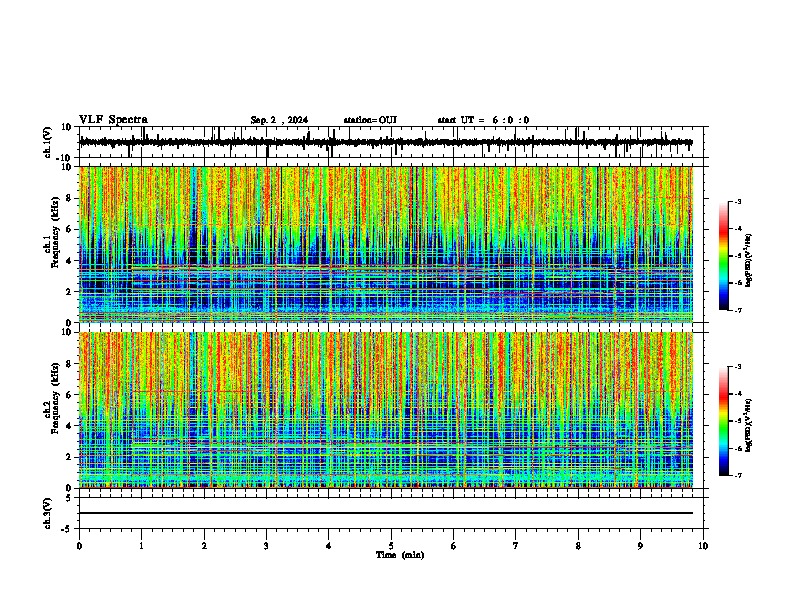Click tick label 1 on the time axis
The image size is (792, 612).
pos(141,546)
